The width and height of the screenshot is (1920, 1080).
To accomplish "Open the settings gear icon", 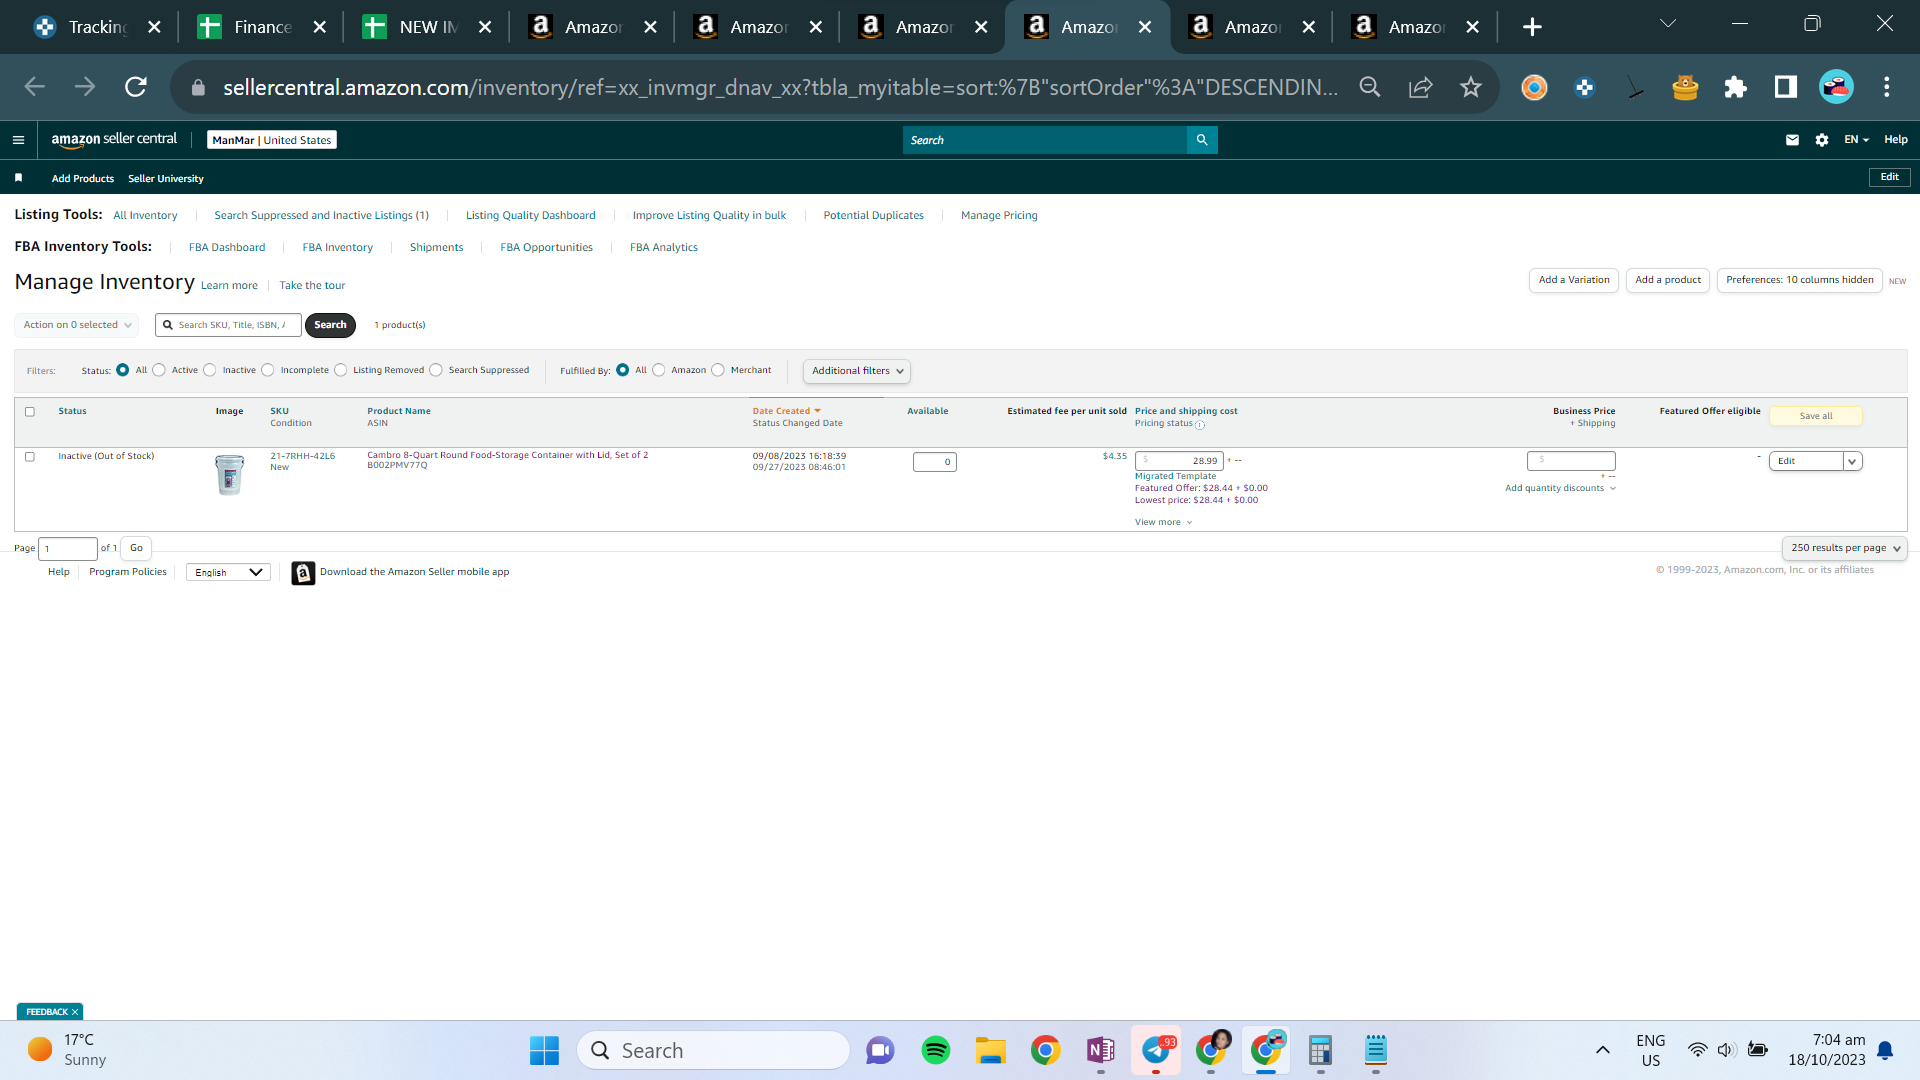I will pos(1822,140).
